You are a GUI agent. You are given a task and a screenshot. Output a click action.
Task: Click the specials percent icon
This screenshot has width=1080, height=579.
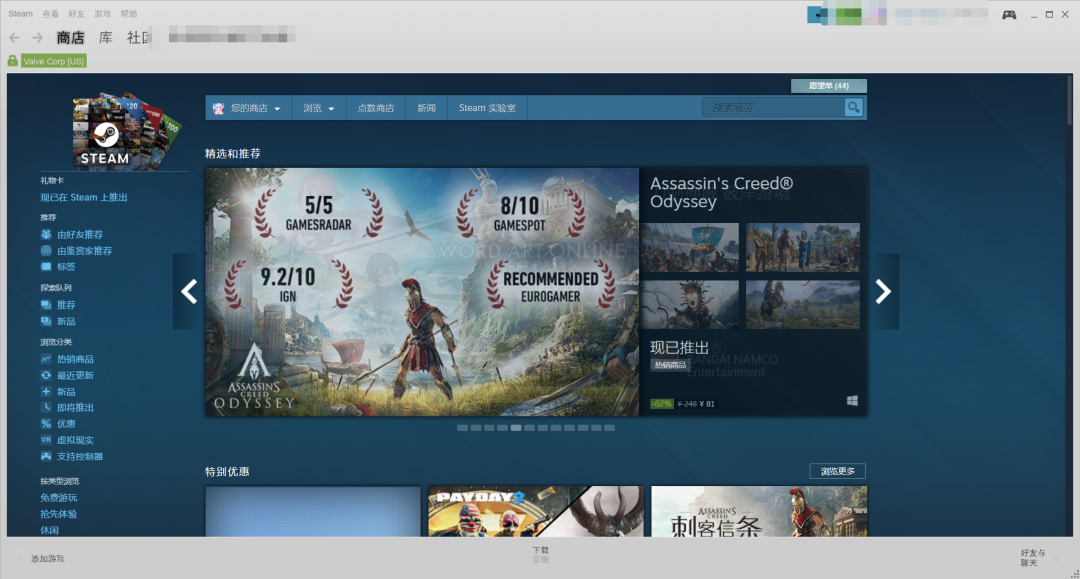(x=46, y=423)
